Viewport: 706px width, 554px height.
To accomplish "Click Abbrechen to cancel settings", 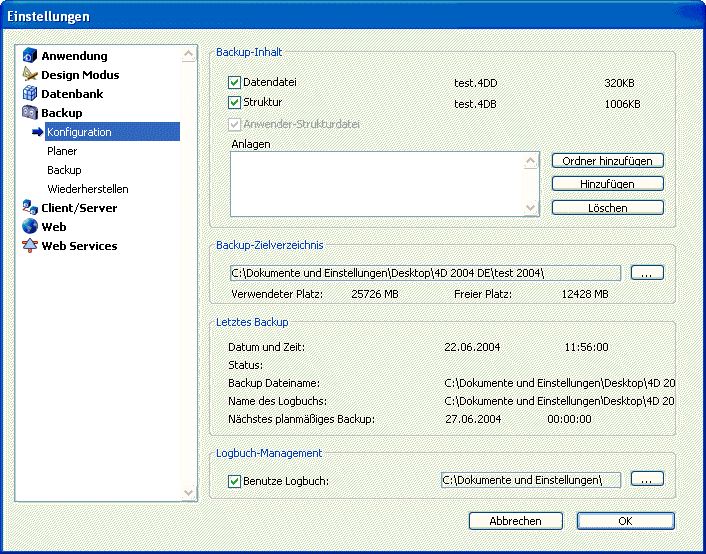I will 515,521.
